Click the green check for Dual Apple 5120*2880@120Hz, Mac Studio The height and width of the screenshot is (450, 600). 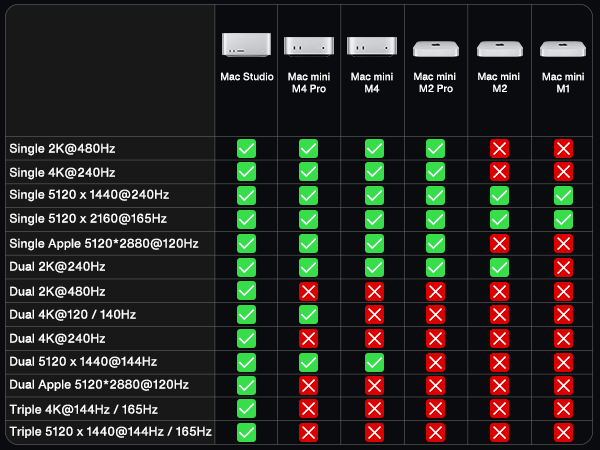coord(246,385)
